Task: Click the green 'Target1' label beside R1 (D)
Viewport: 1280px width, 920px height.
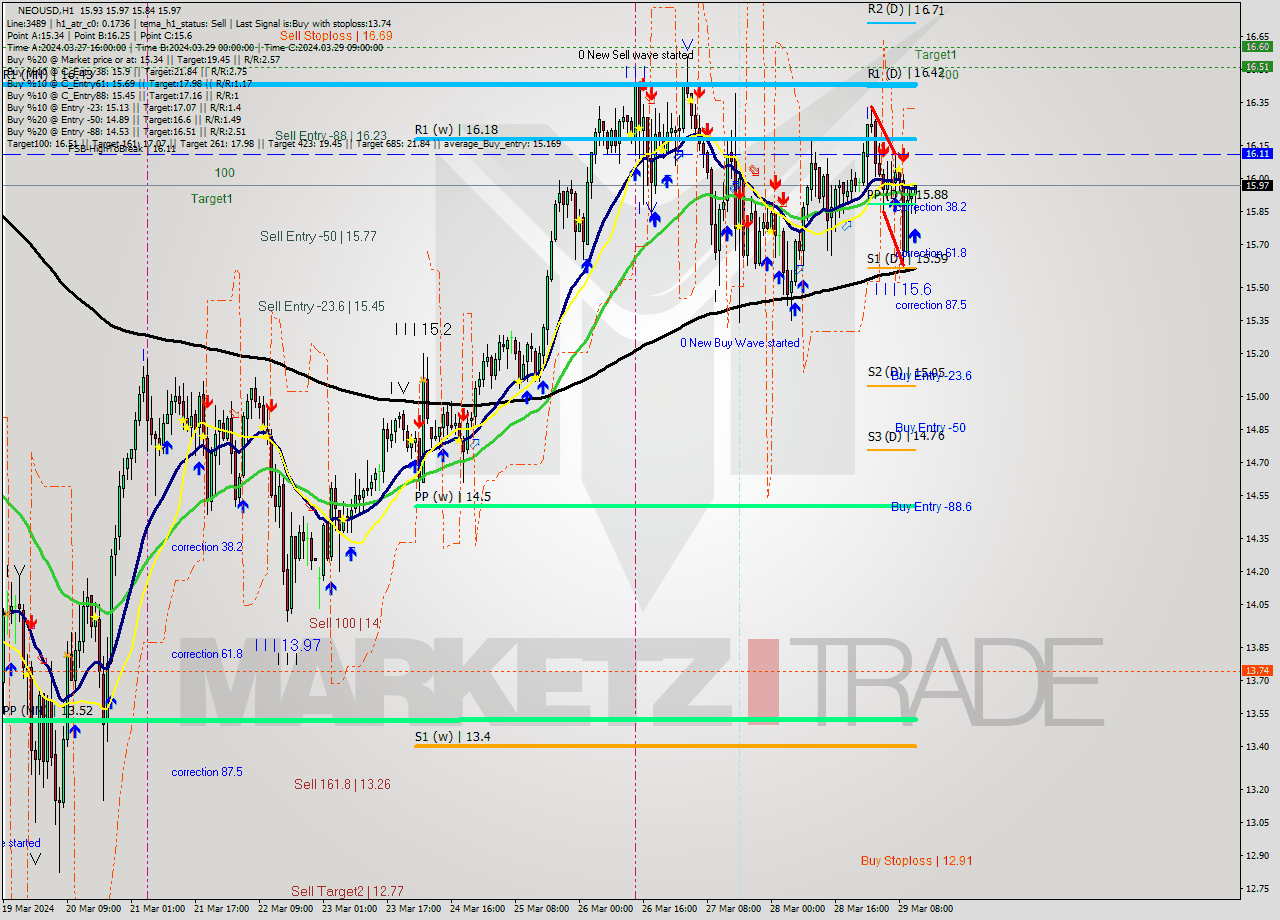Action: point(936,55)
